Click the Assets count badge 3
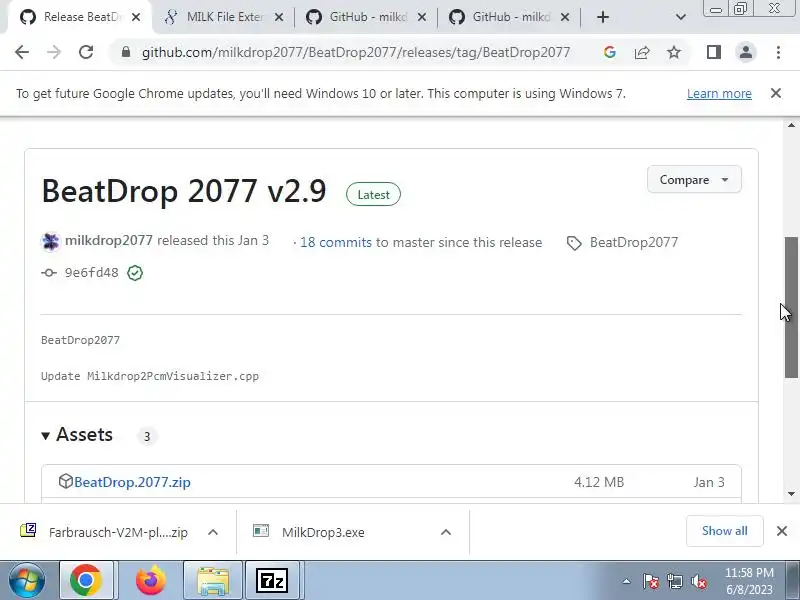This screenshot has width=800, height=600. pos(147,437)
